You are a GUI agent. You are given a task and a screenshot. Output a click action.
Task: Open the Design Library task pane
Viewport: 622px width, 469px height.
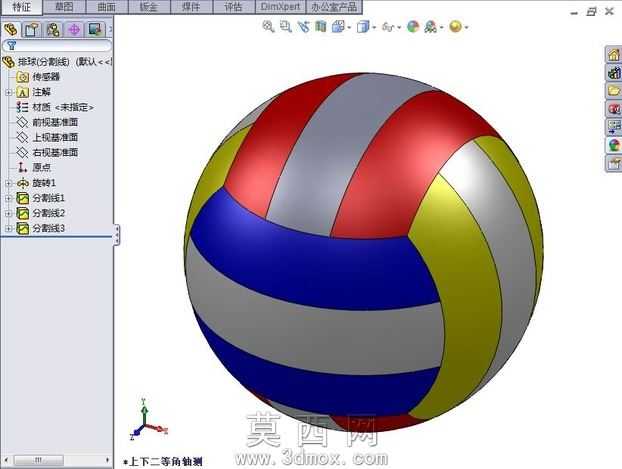614,73
